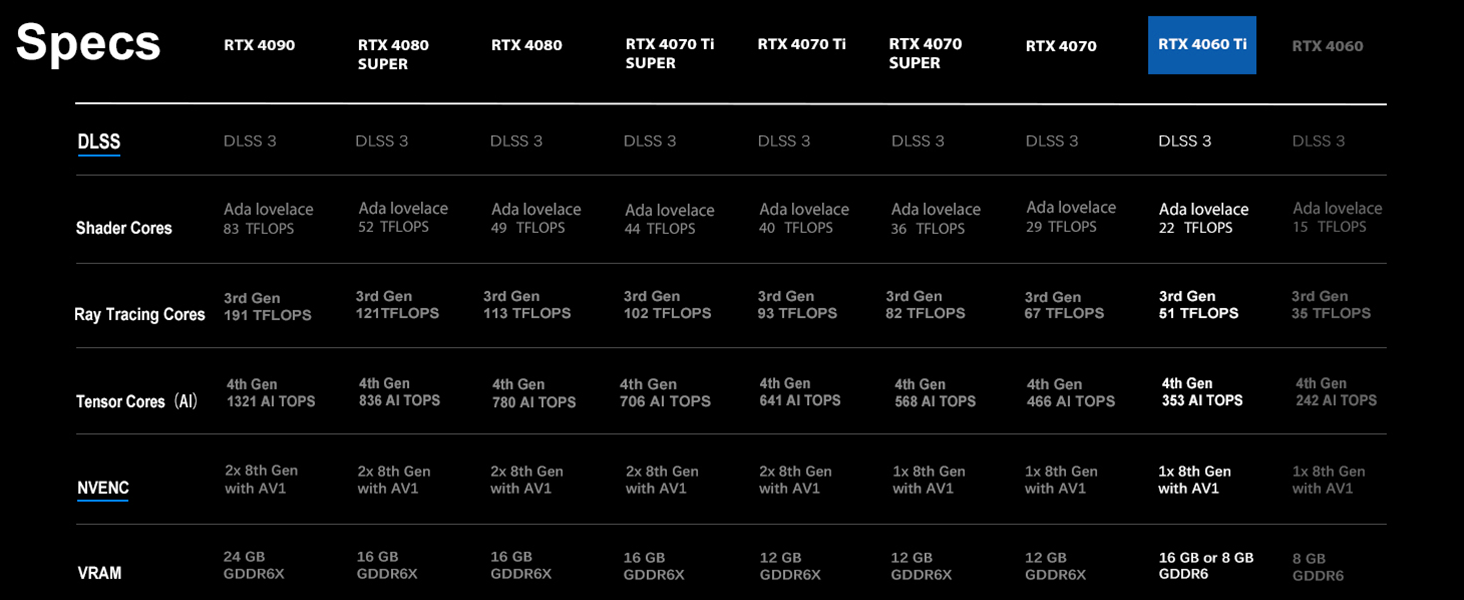
Task: Click the 16 GB or 8 GB VRAM cell
Action: tap(1205, 566)
